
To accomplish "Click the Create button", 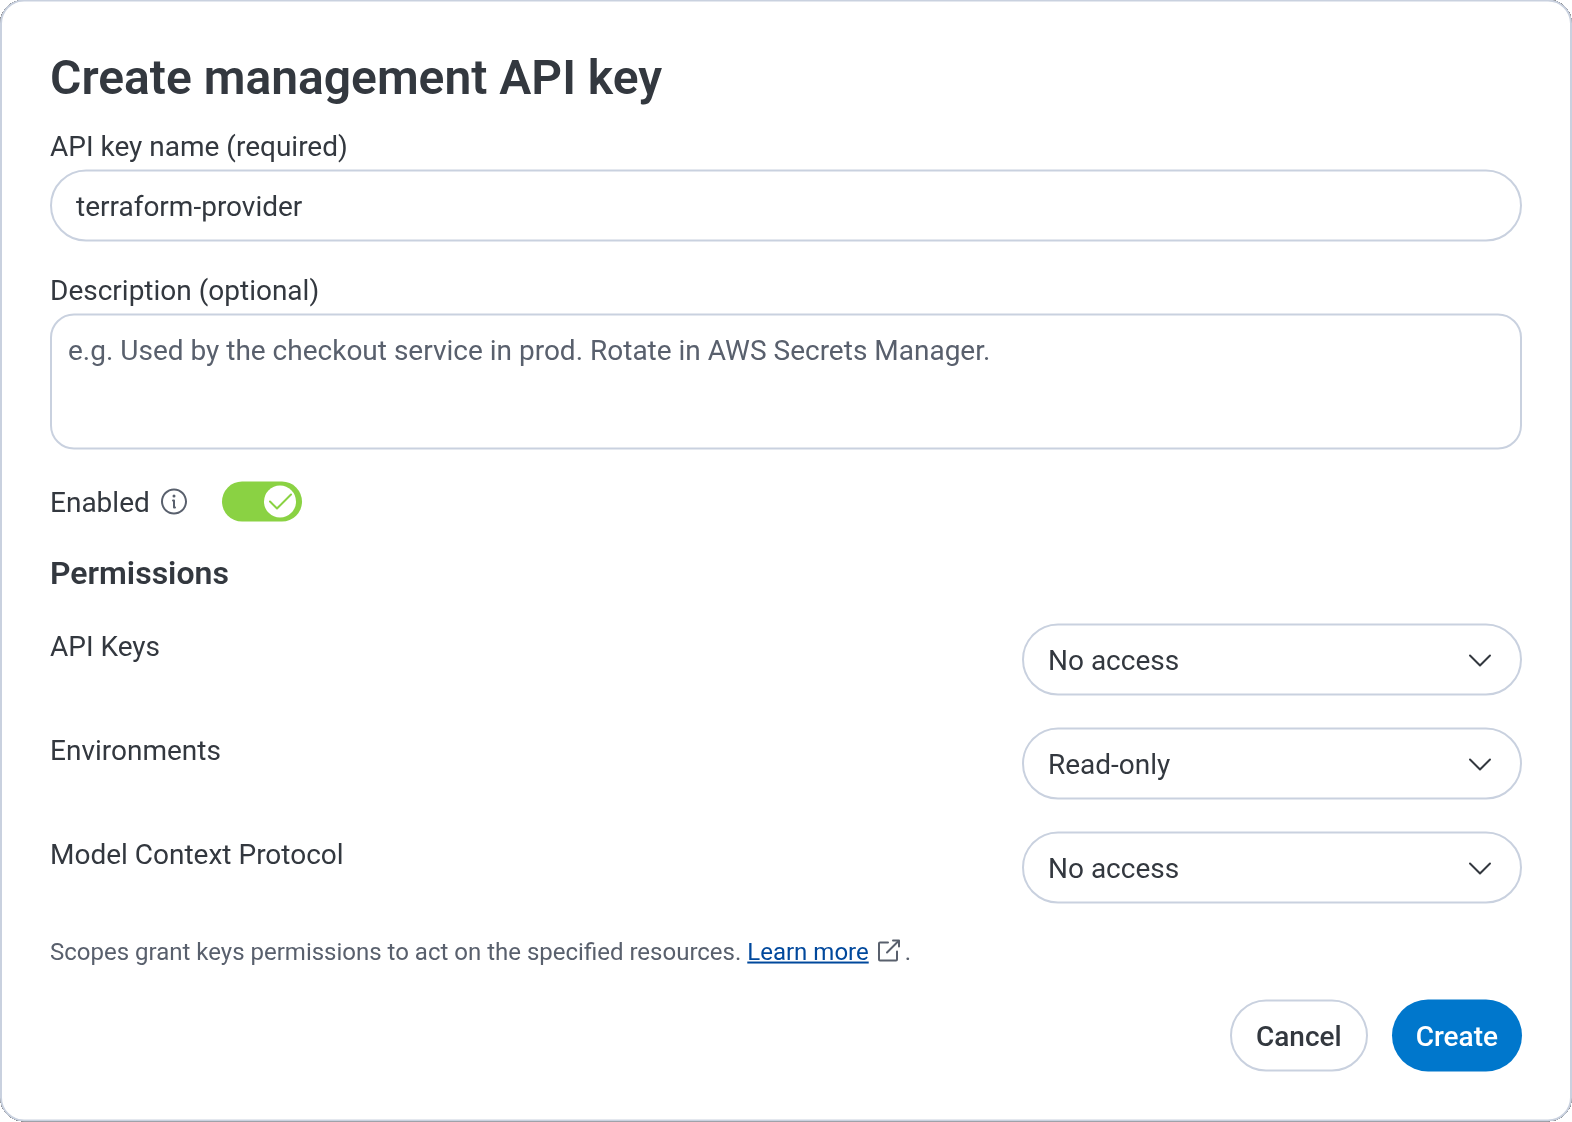I will [x=1456, y=1036].
